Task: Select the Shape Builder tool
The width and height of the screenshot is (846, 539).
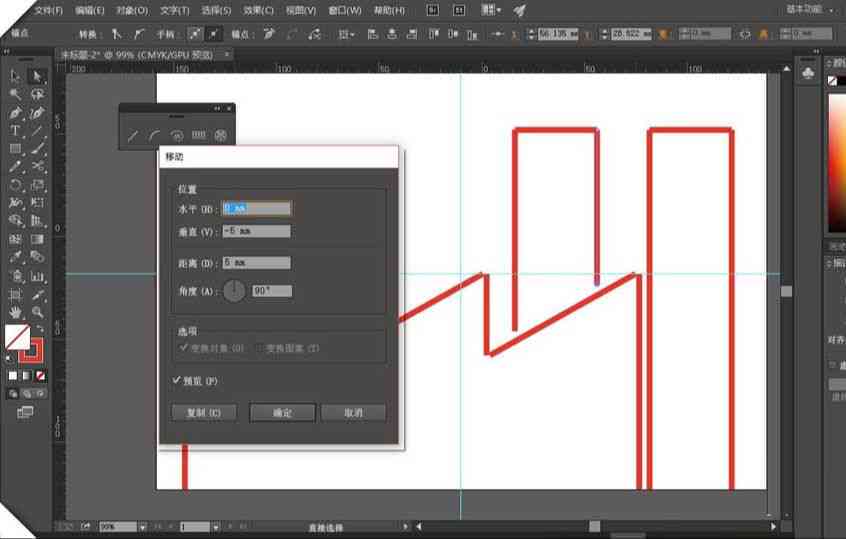Action: point(15,221)
